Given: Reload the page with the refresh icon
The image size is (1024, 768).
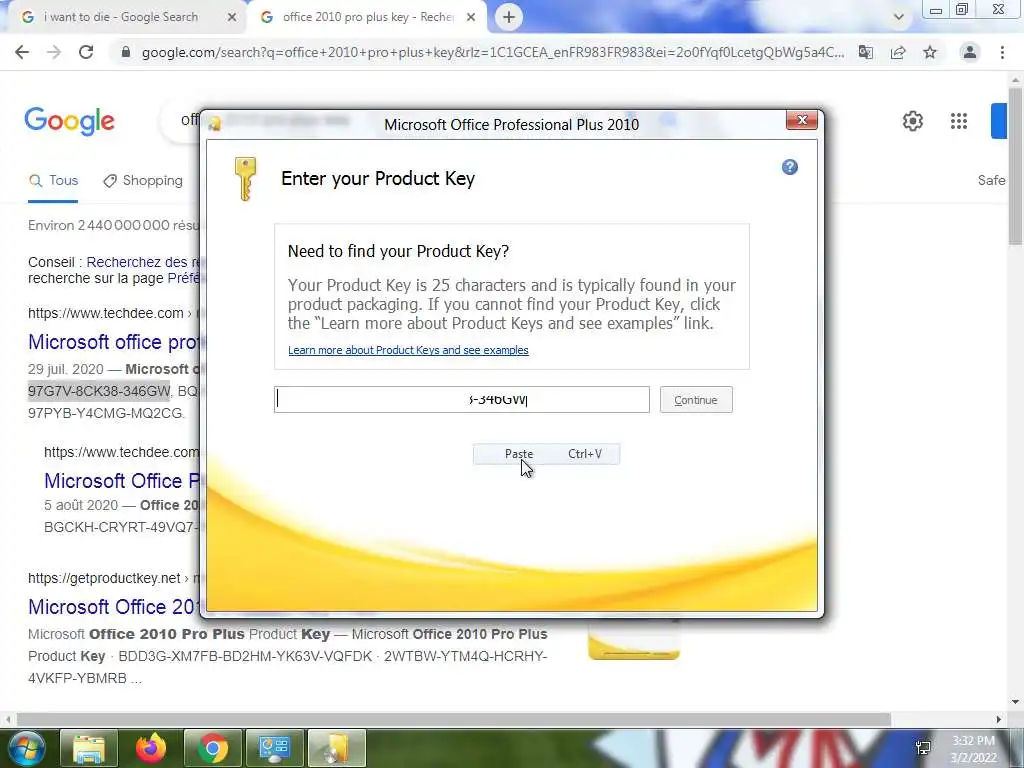Looking at the screenshot, I should tap(86, 52).
